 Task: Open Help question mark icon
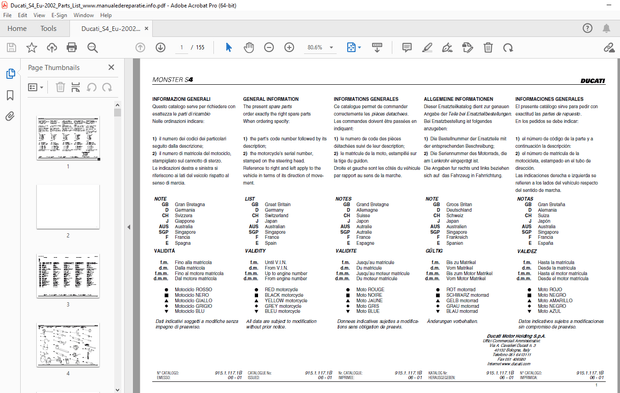588,28
